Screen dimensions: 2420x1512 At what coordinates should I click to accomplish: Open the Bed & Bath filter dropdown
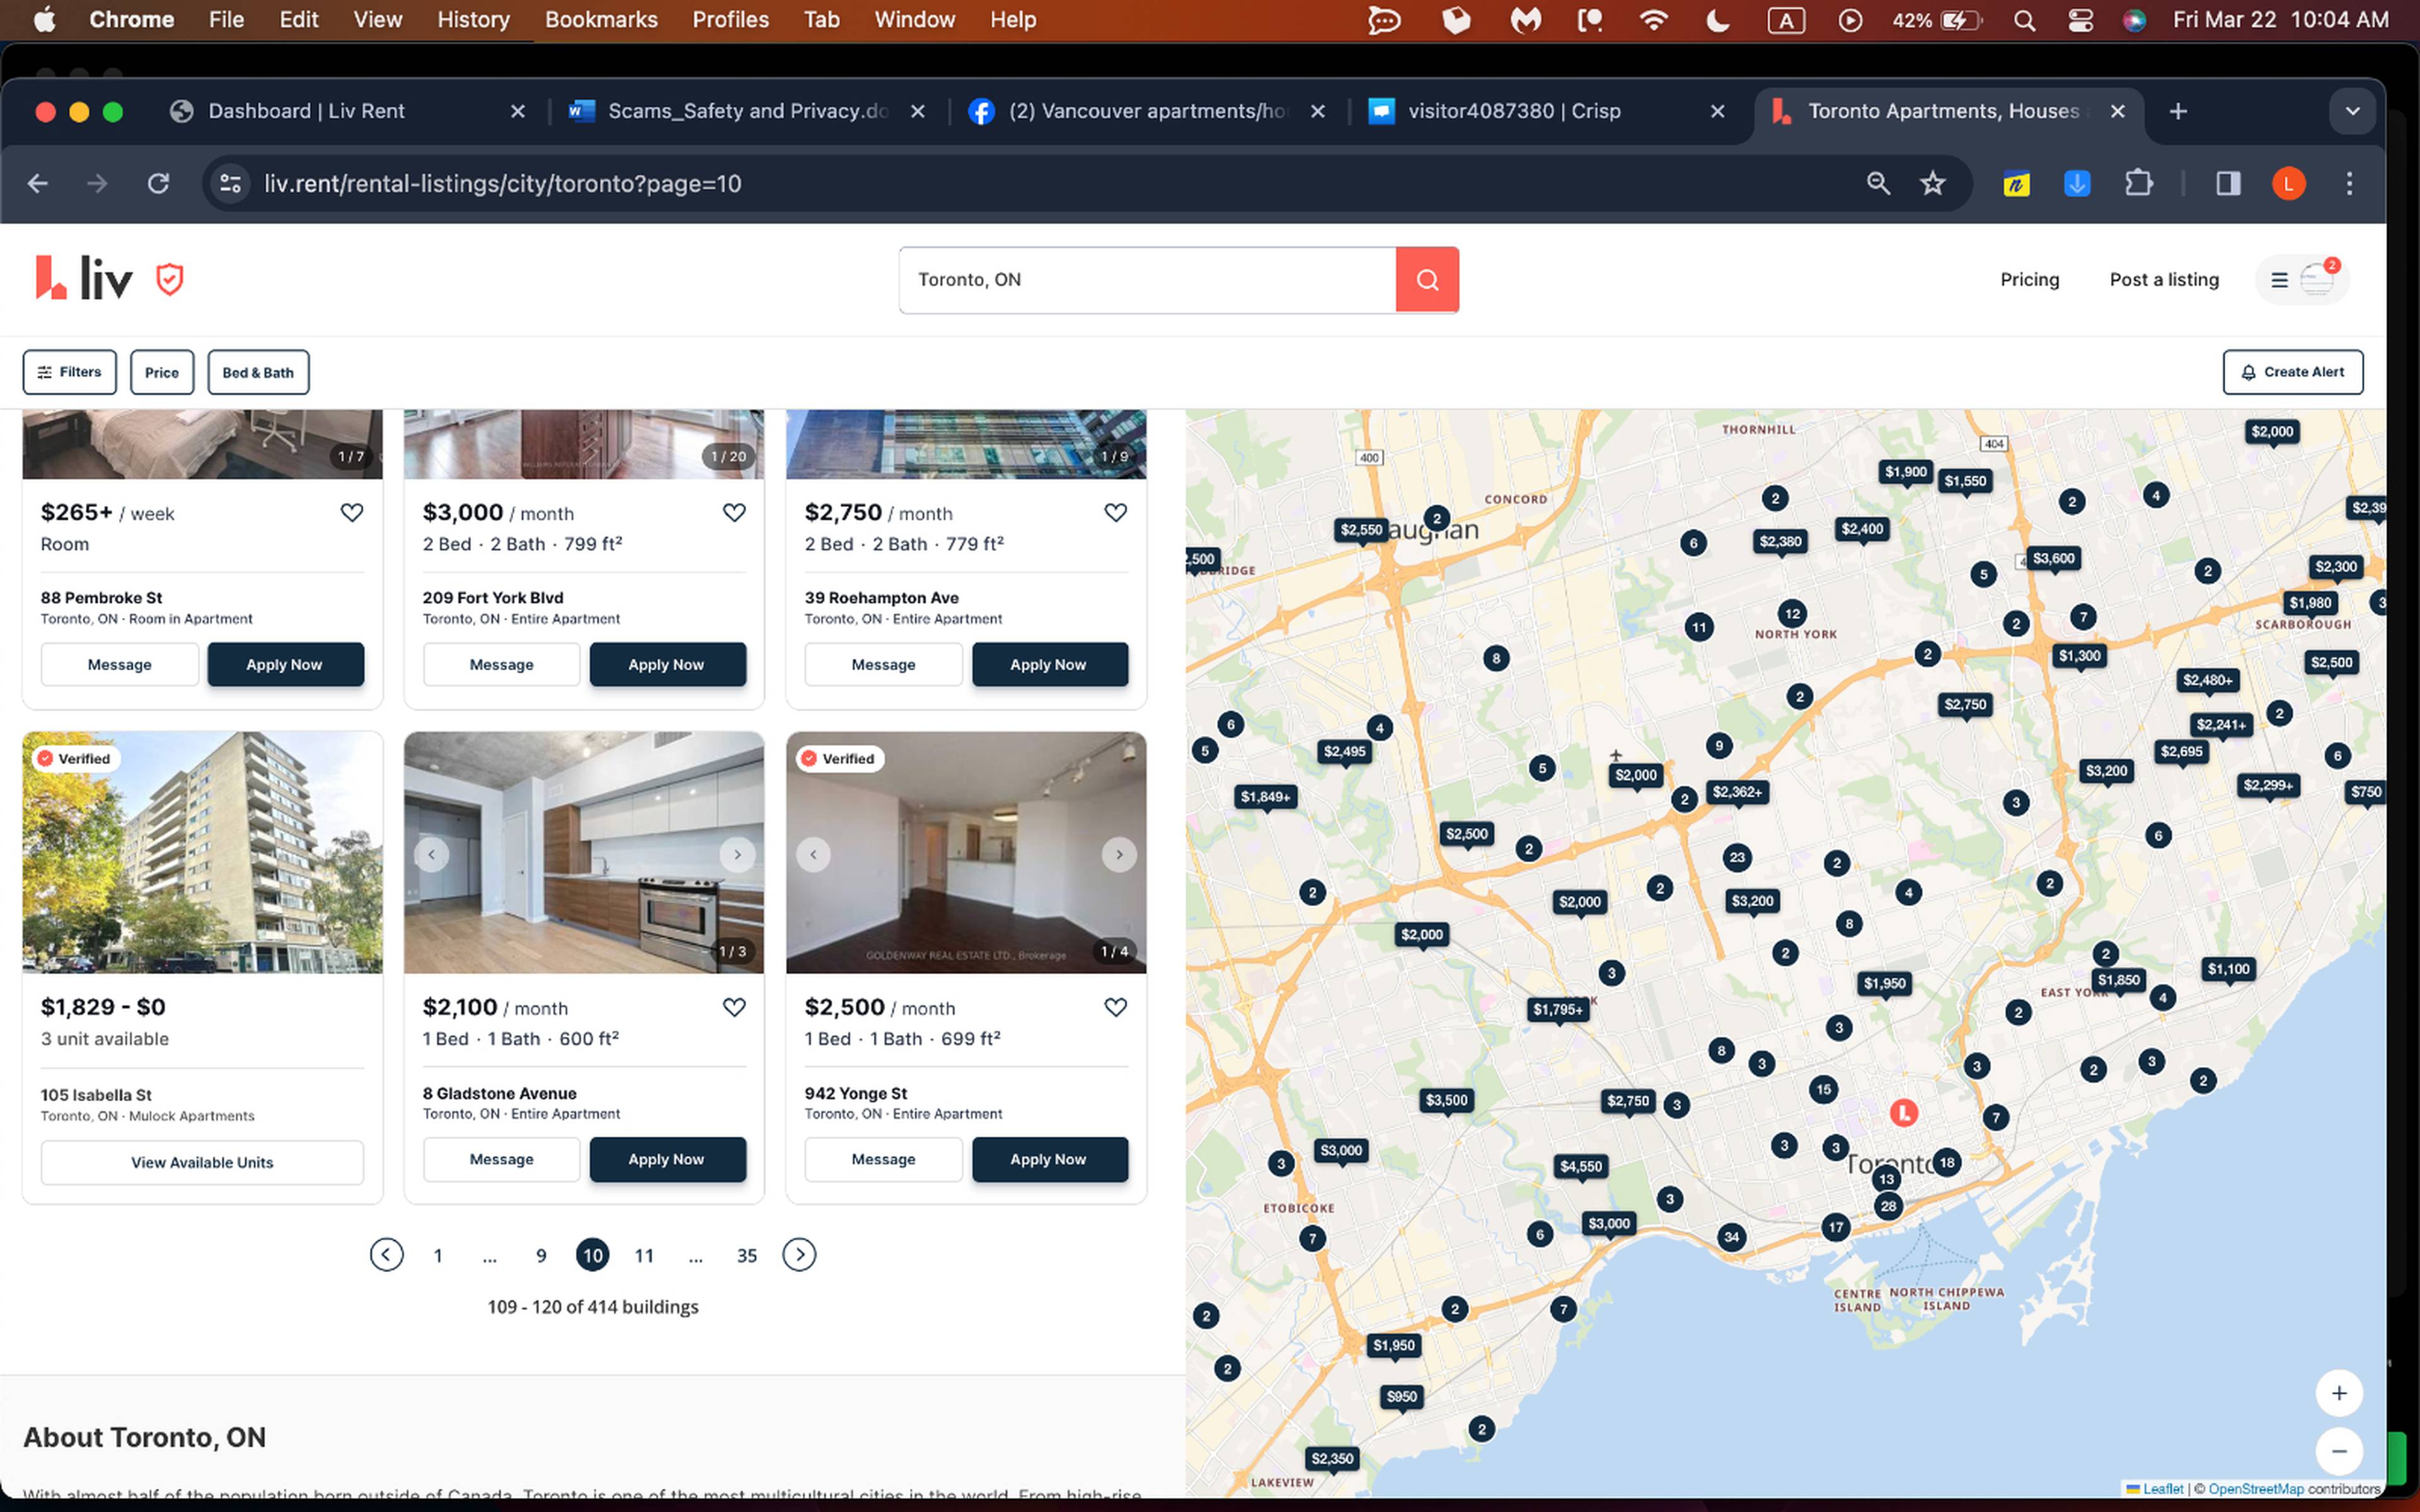258,372
